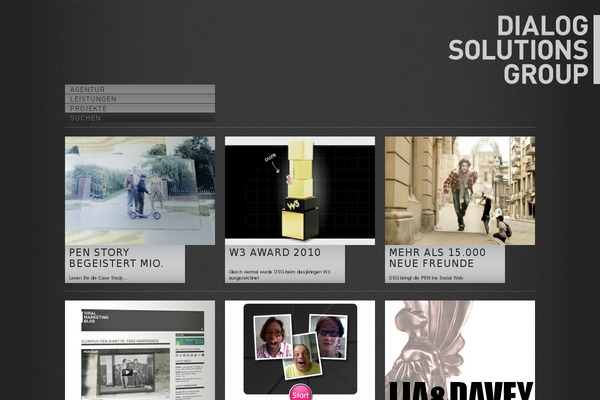Click the 'DSG bringt die PEN ins Social Web' text

coord(426,278)
